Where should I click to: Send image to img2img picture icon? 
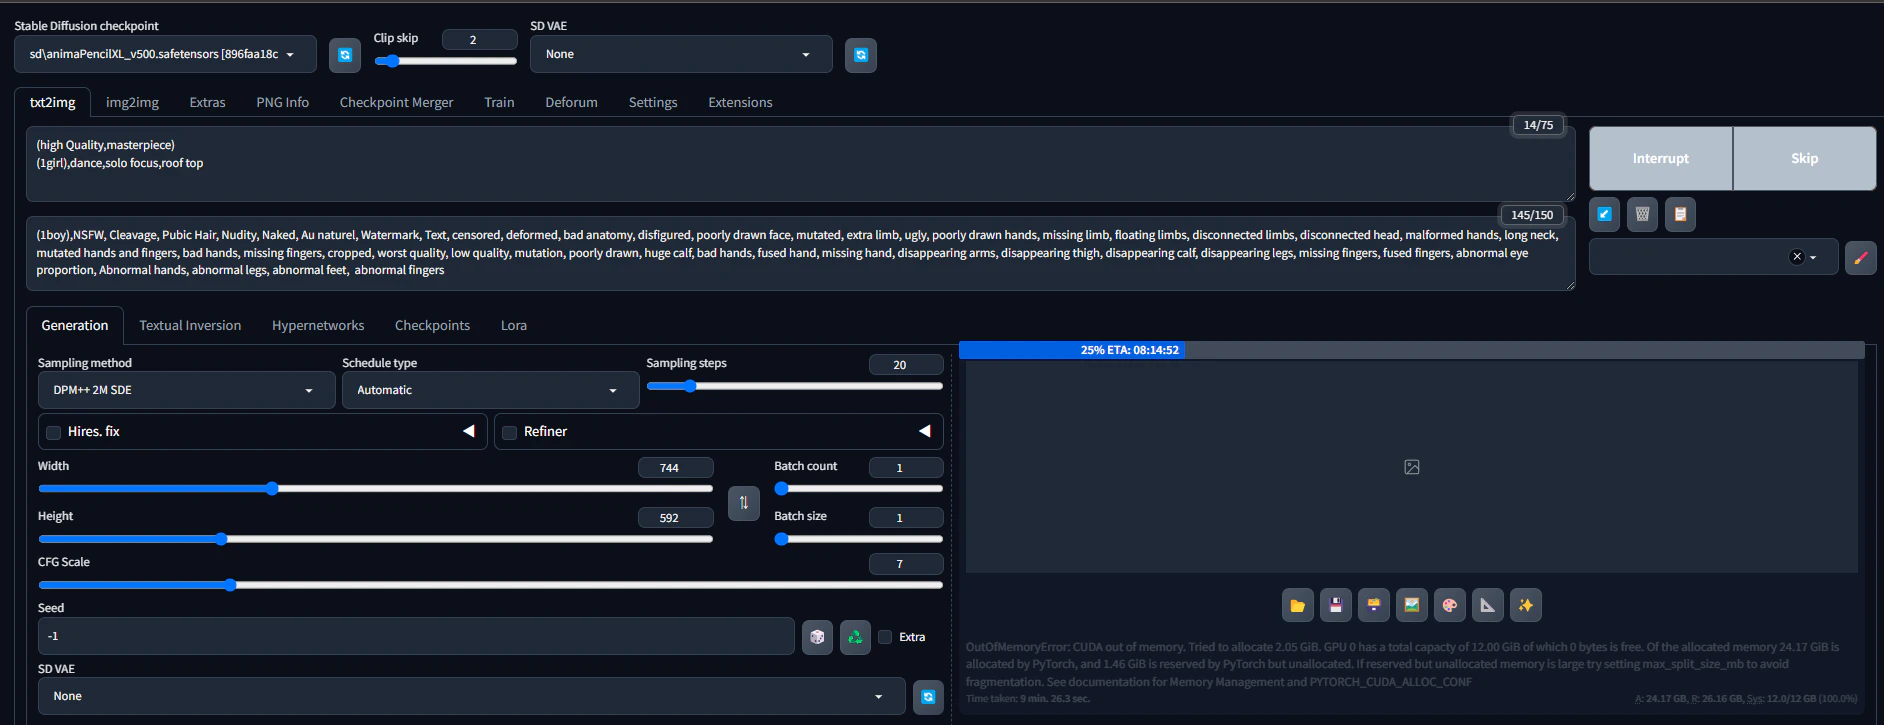point(1412,605)
